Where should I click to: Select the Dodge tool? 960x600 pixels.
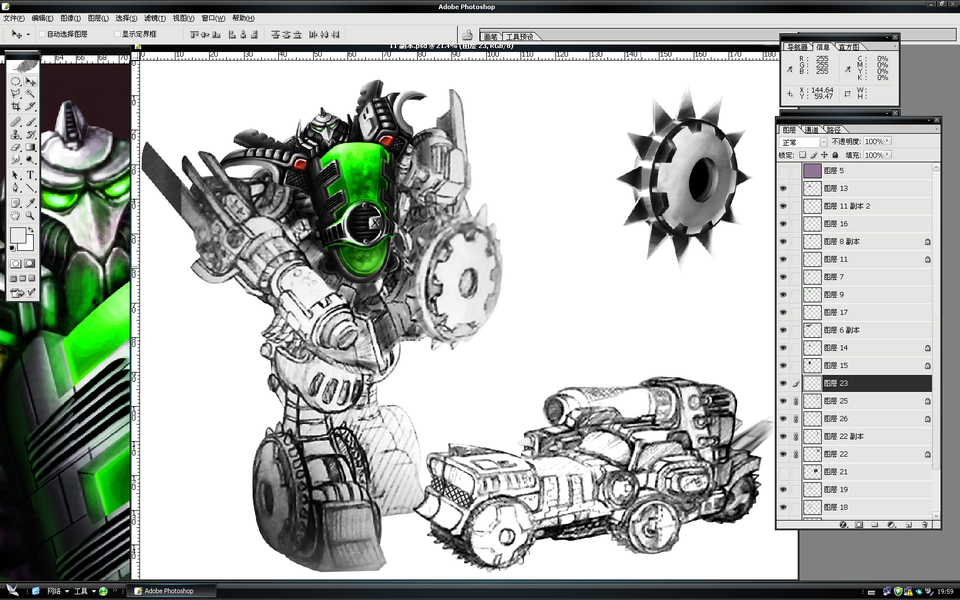30,159
